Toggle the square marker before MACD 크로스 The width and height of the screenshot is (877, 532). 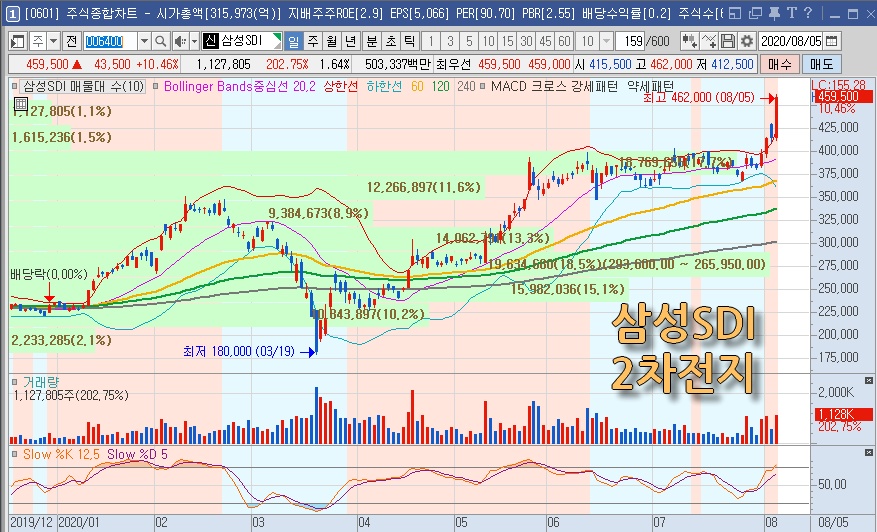coord(482,86)
